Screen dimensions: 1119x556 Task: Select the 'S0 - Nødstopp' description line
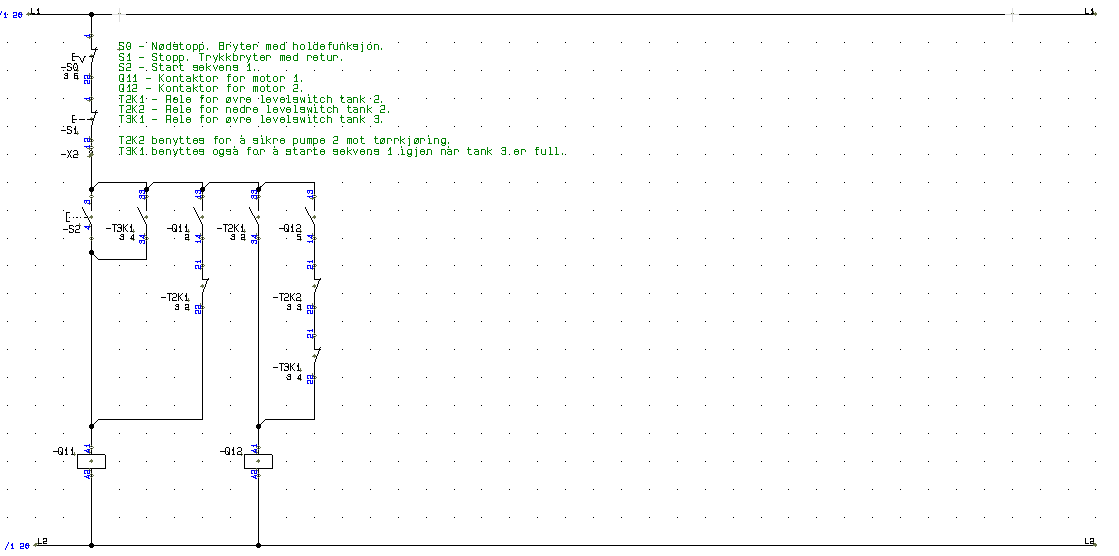pyautogui.click(x=250, y=46)
